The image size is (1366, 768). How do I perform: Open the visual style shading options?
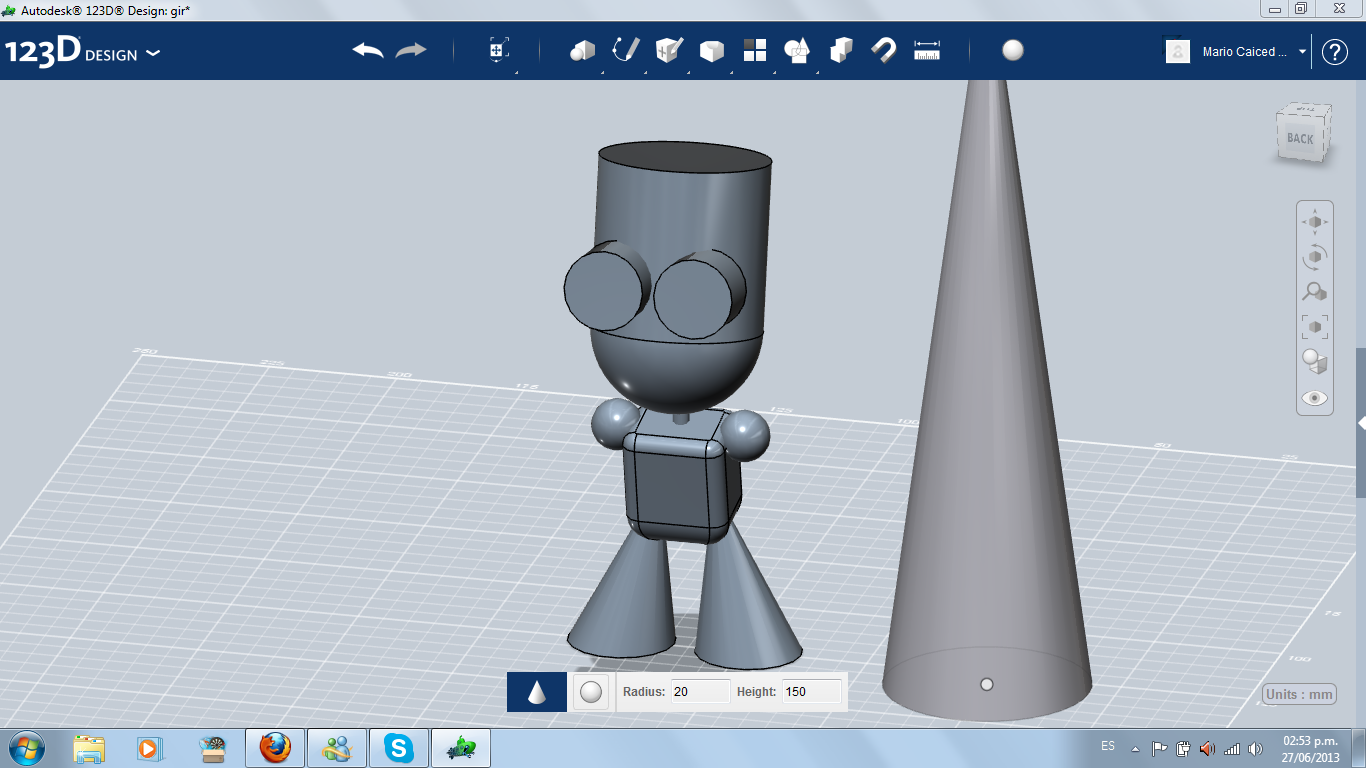(1315, 362)
